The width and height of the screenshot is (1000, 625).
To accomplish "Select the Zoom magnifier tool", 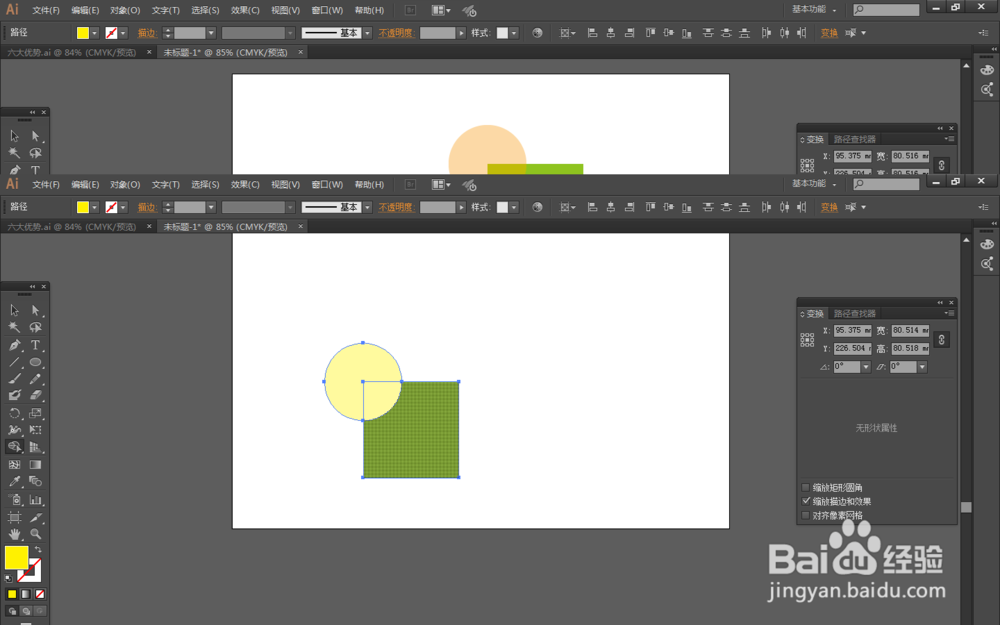I will [x=36, y=534].
